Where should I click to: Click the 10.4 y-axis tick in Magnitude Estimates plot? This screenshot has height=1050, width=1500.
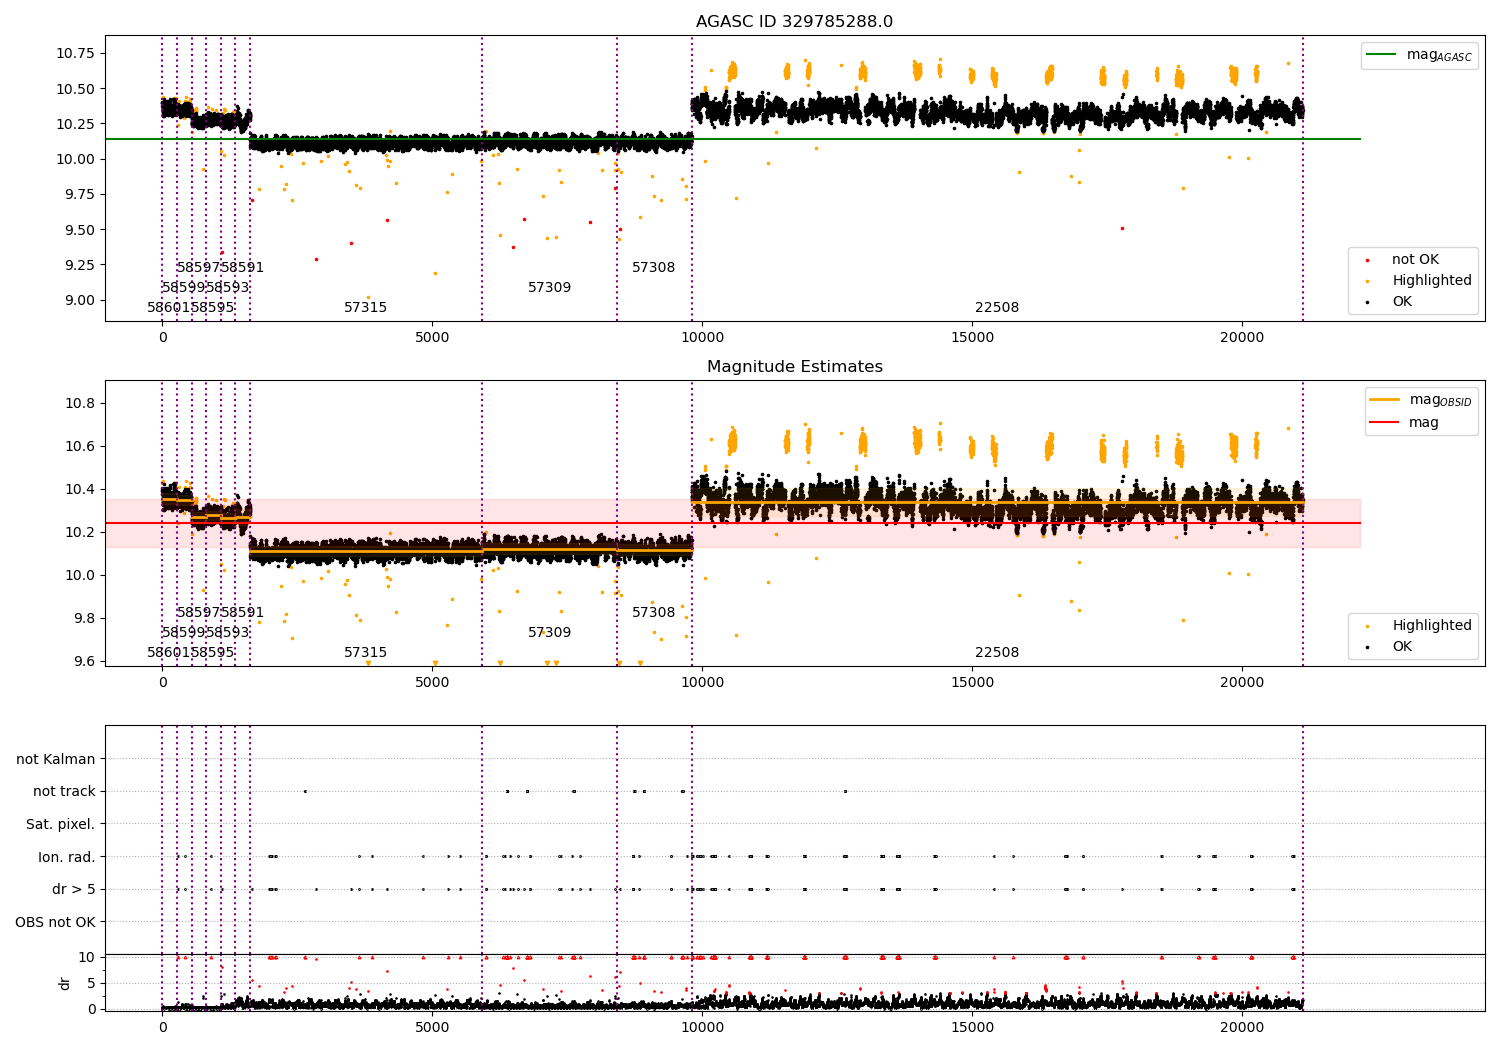click(79, 490)
